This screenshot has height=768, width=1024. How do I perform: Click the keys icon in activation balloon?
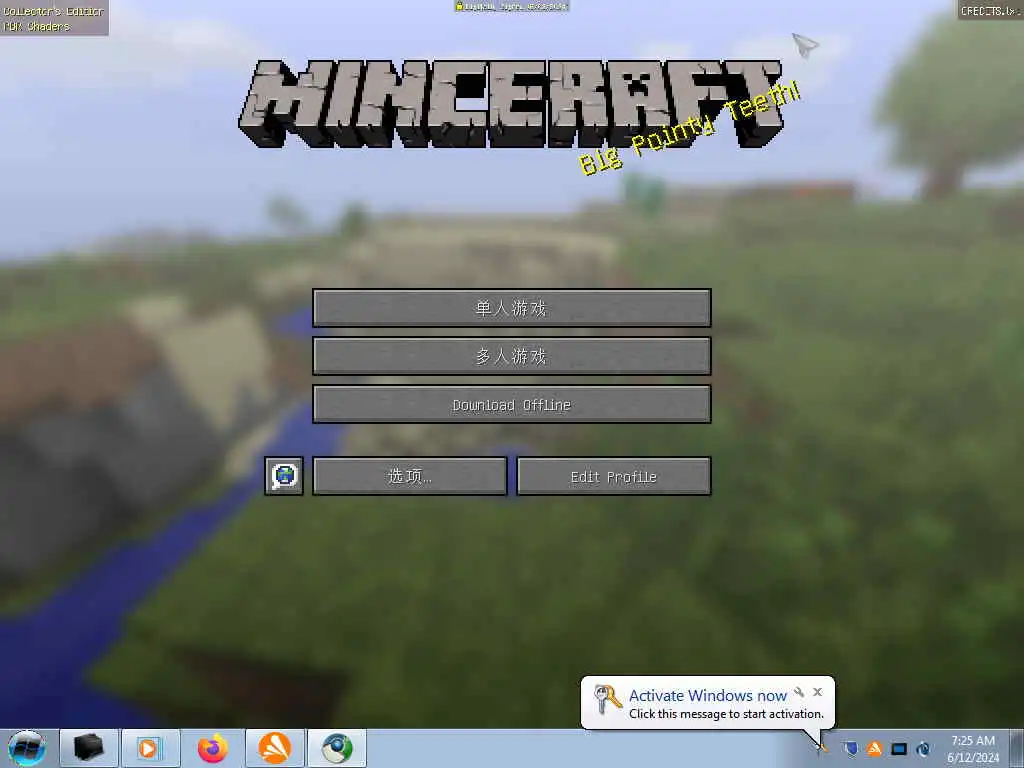point(607,699)
